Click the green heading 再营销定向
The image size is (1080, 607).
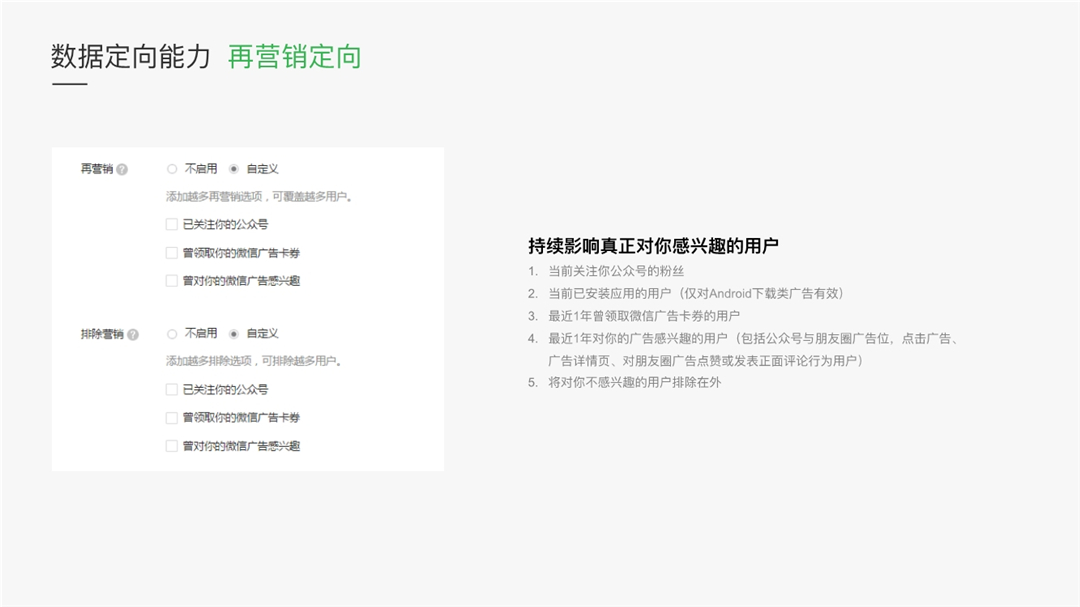295,56
